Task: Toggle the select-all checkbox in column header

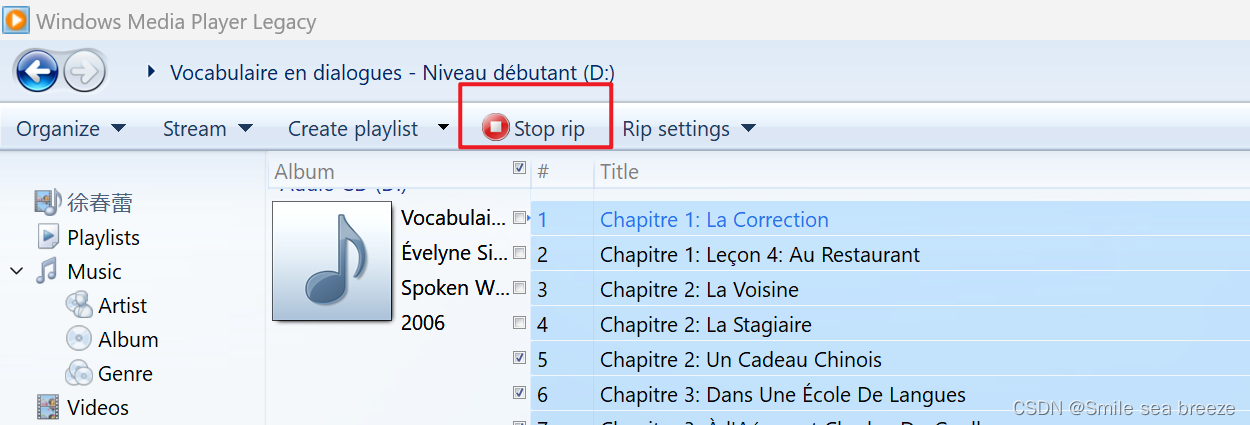Action: pos(519,168)
